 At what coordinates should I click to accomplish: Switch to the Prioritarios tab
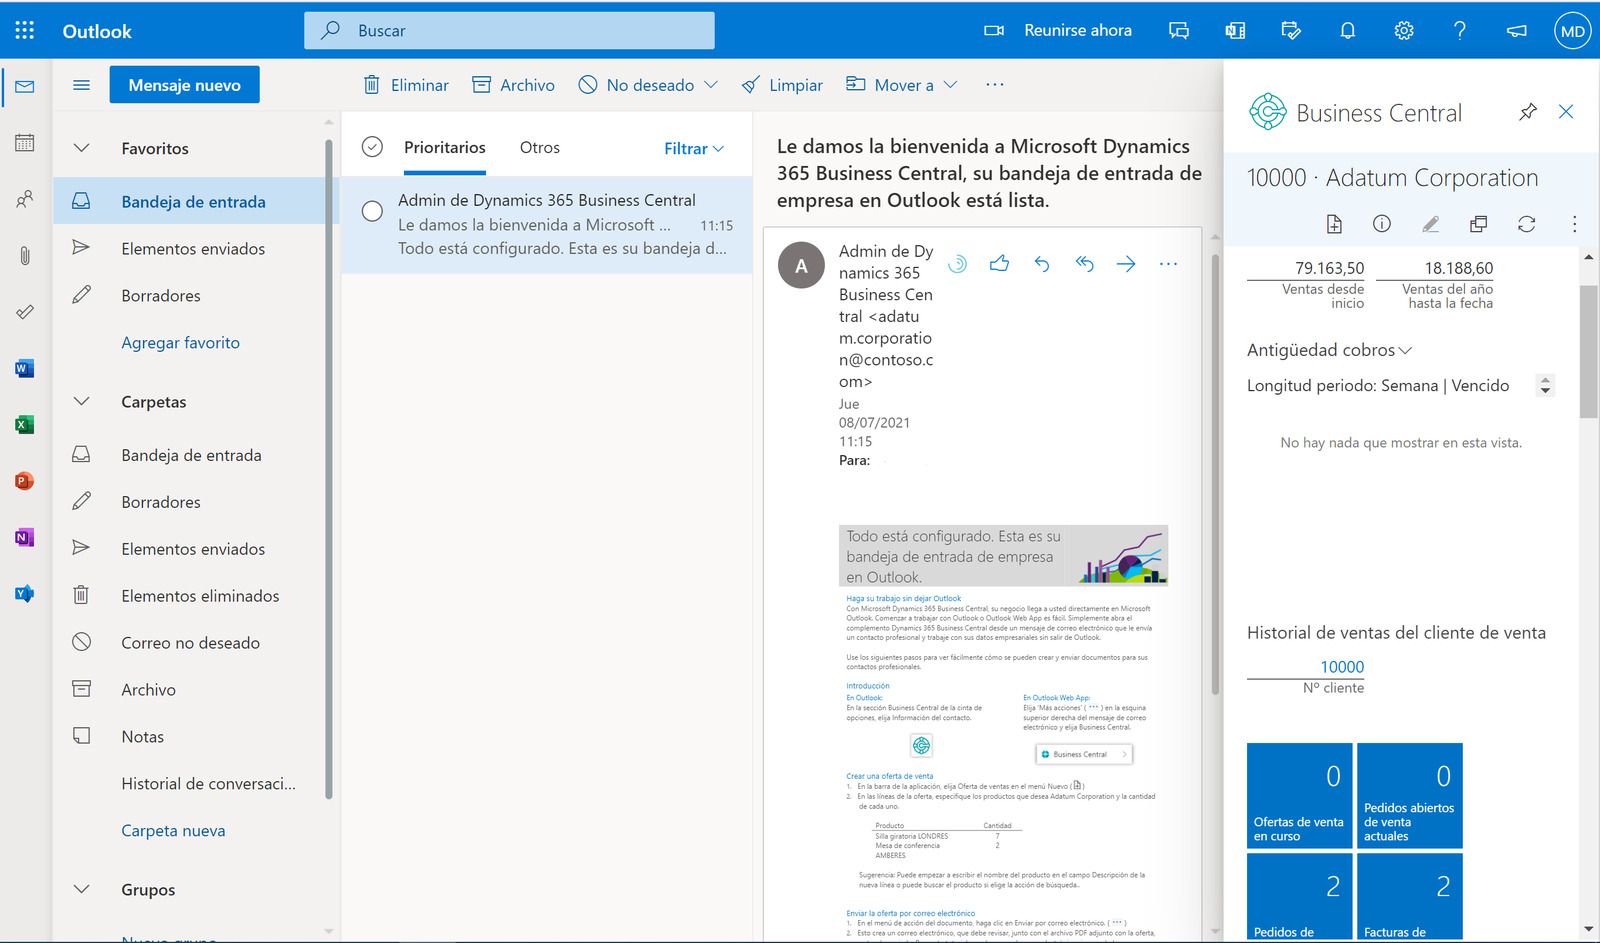coord(445,147)
